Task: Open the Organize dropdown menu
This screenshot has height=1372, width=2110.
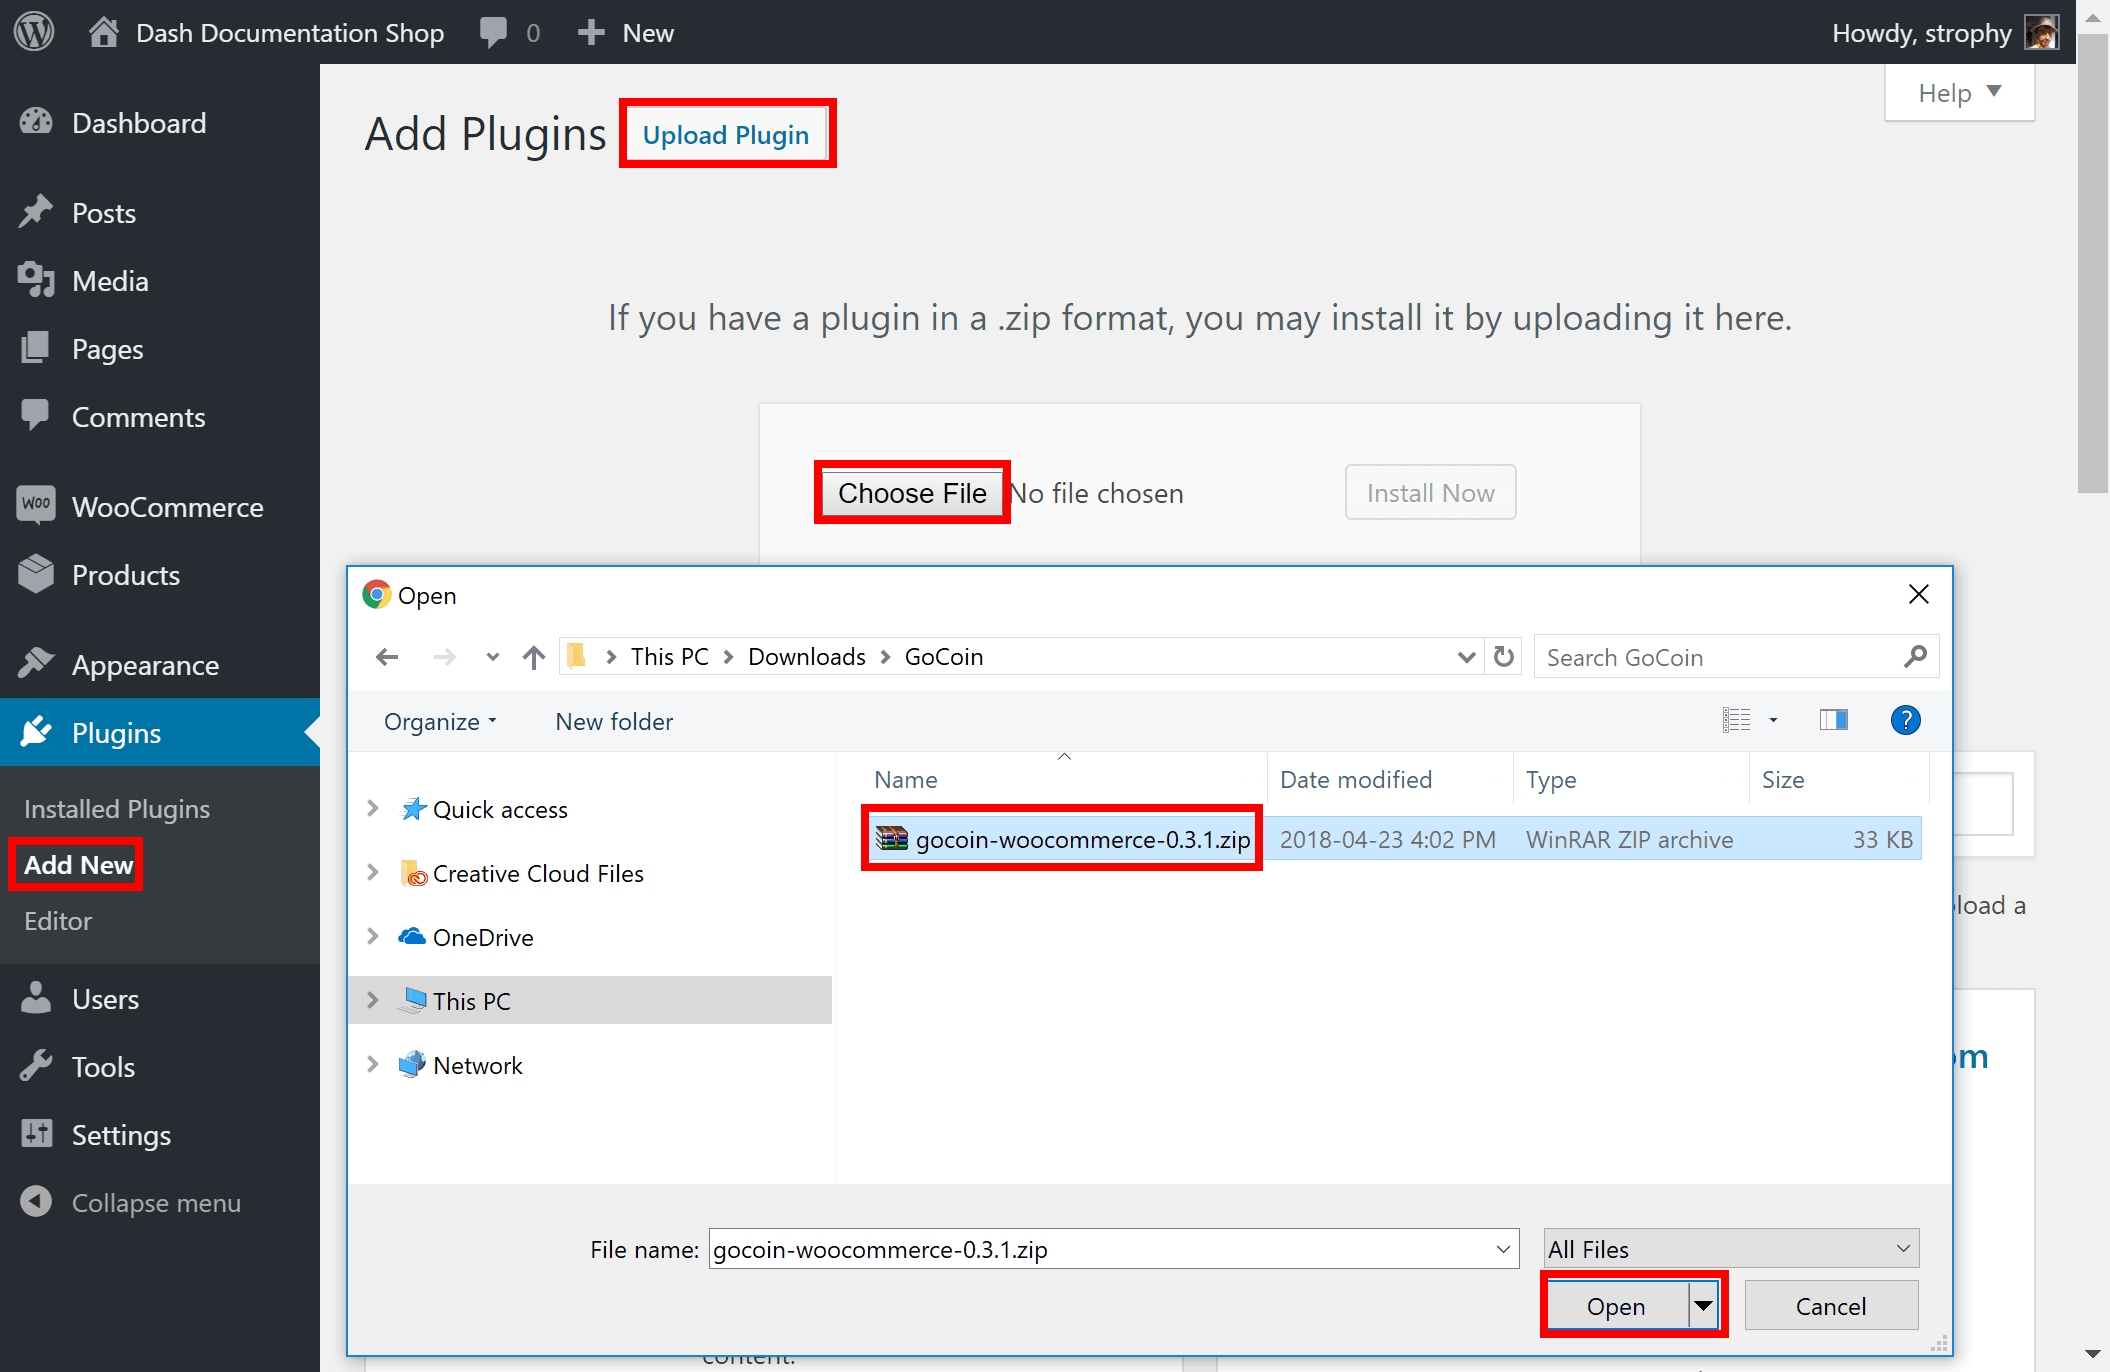Action: [440, 722]
